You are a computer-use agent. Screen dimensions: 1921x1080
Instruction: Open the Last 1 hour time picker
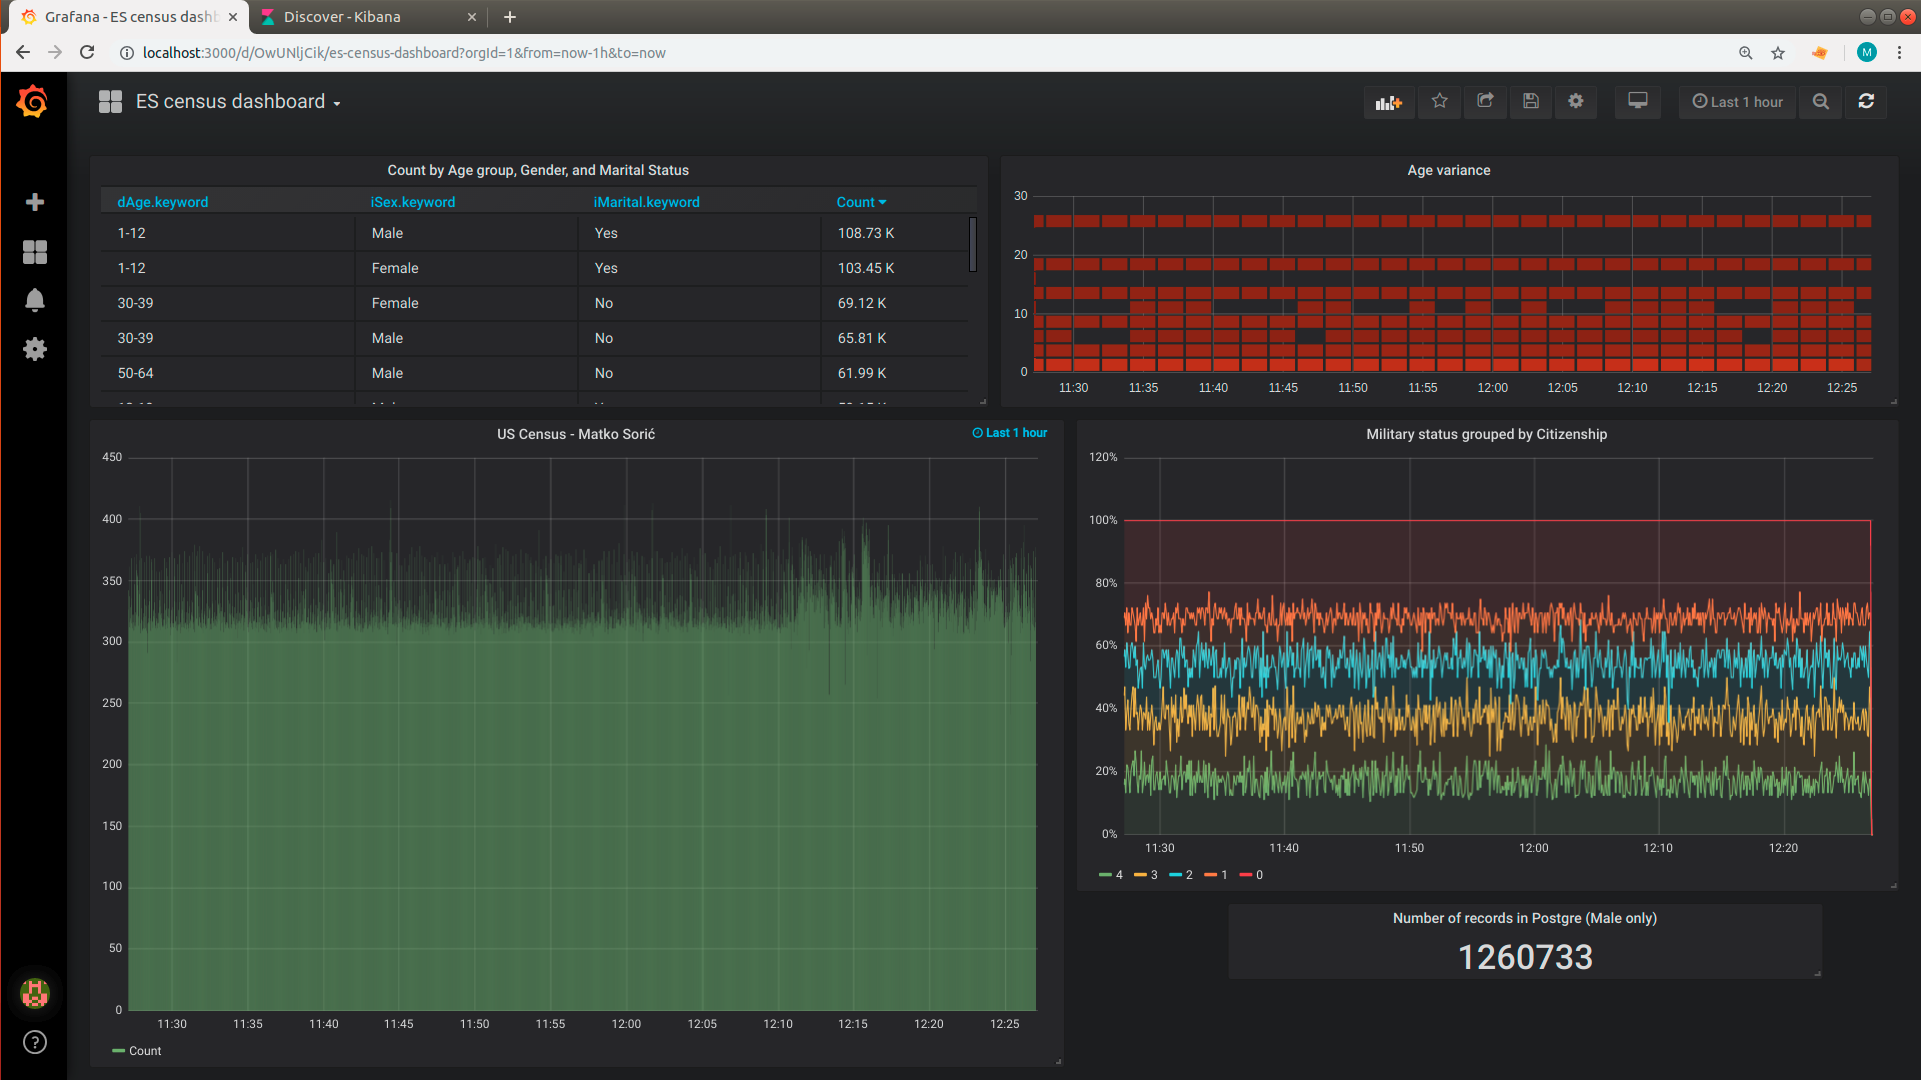[1737, 102]
